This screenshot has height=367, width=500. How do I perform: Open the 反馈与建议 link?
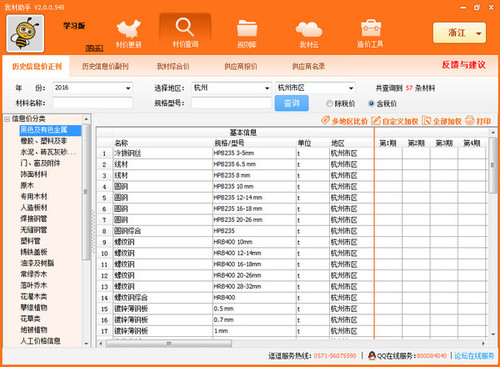(x=464, y=65)
